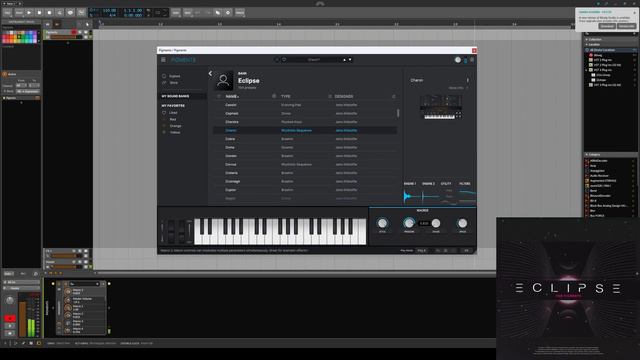Screen dimensions: 640x360
Task: Click the Pigments synth thumbnail in the preset info
Action: point(441,107)
